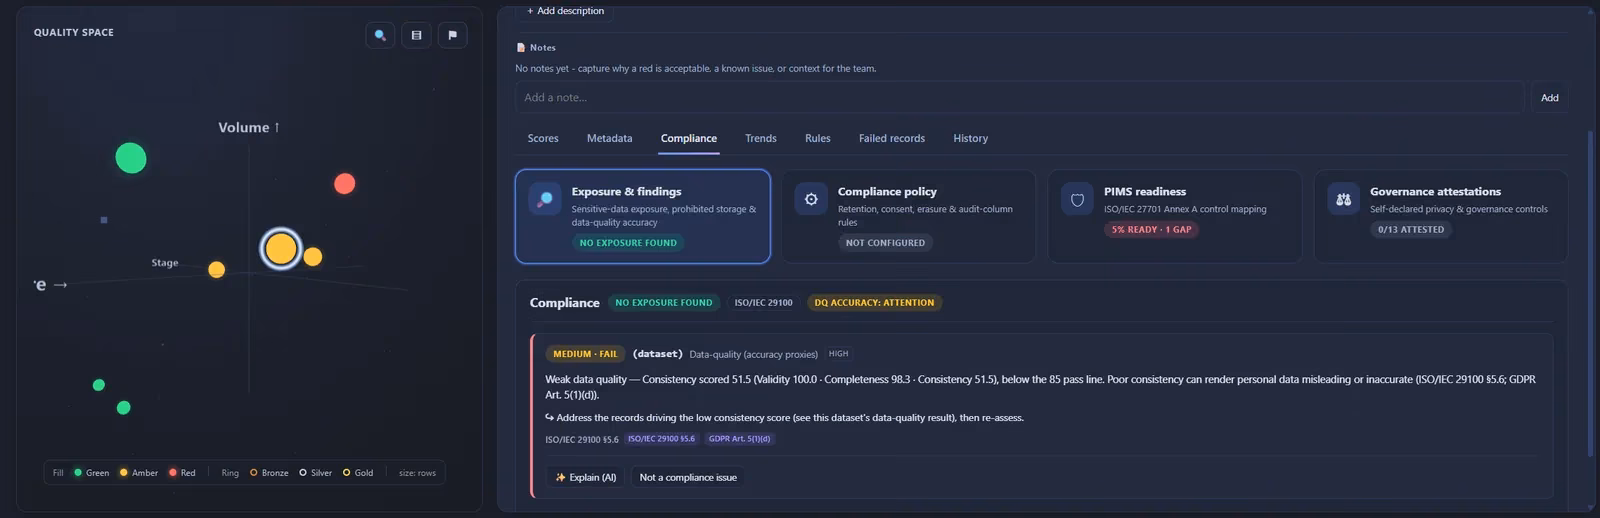Open the PIMS readiness card

pyautogui.click(x=1175, y=216)
